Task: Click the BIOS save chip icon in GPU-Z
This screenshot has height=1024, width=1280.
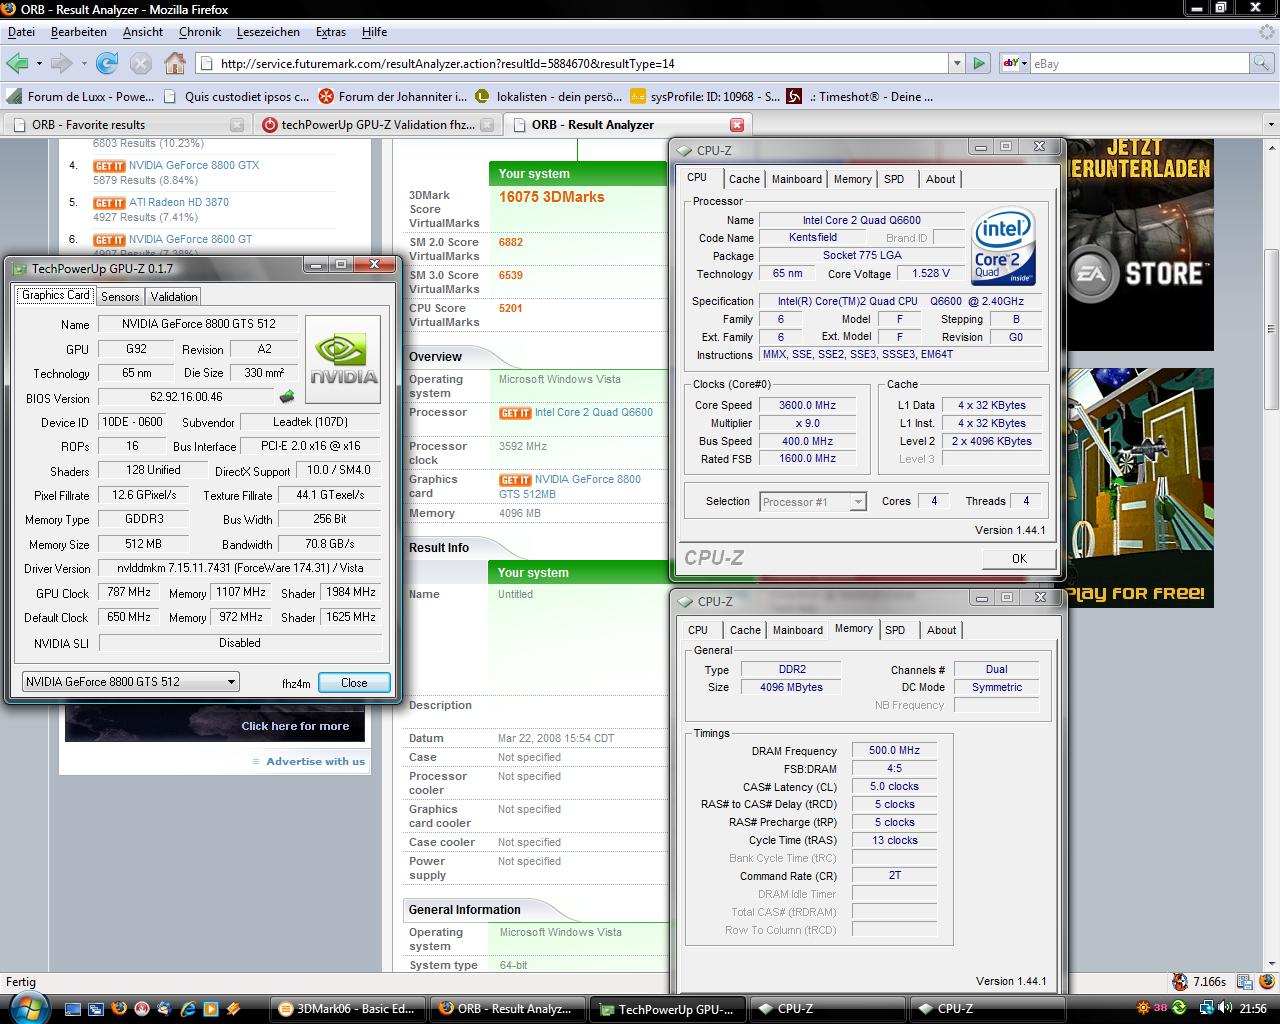Action: click(287, 397)
